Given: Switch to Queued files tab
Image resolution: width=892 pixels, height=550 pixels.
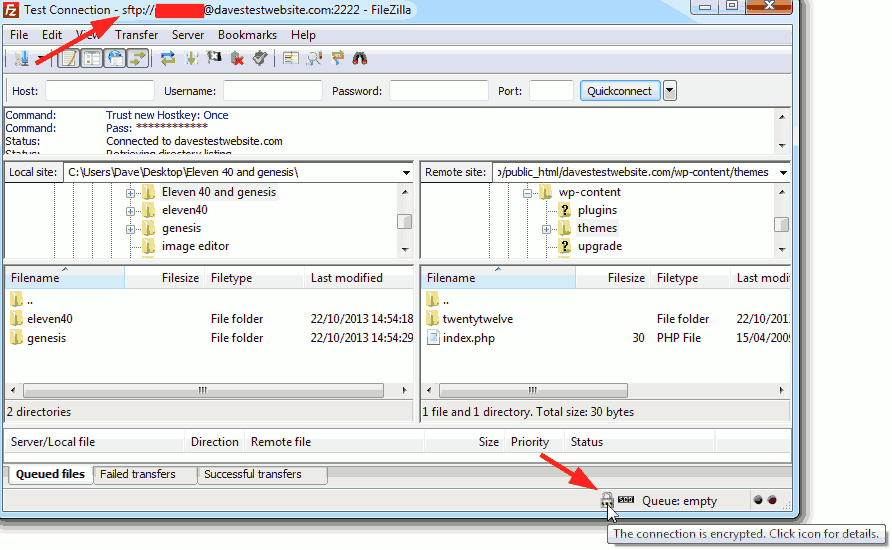Looking at the screenshot, I should click(50, 474).
